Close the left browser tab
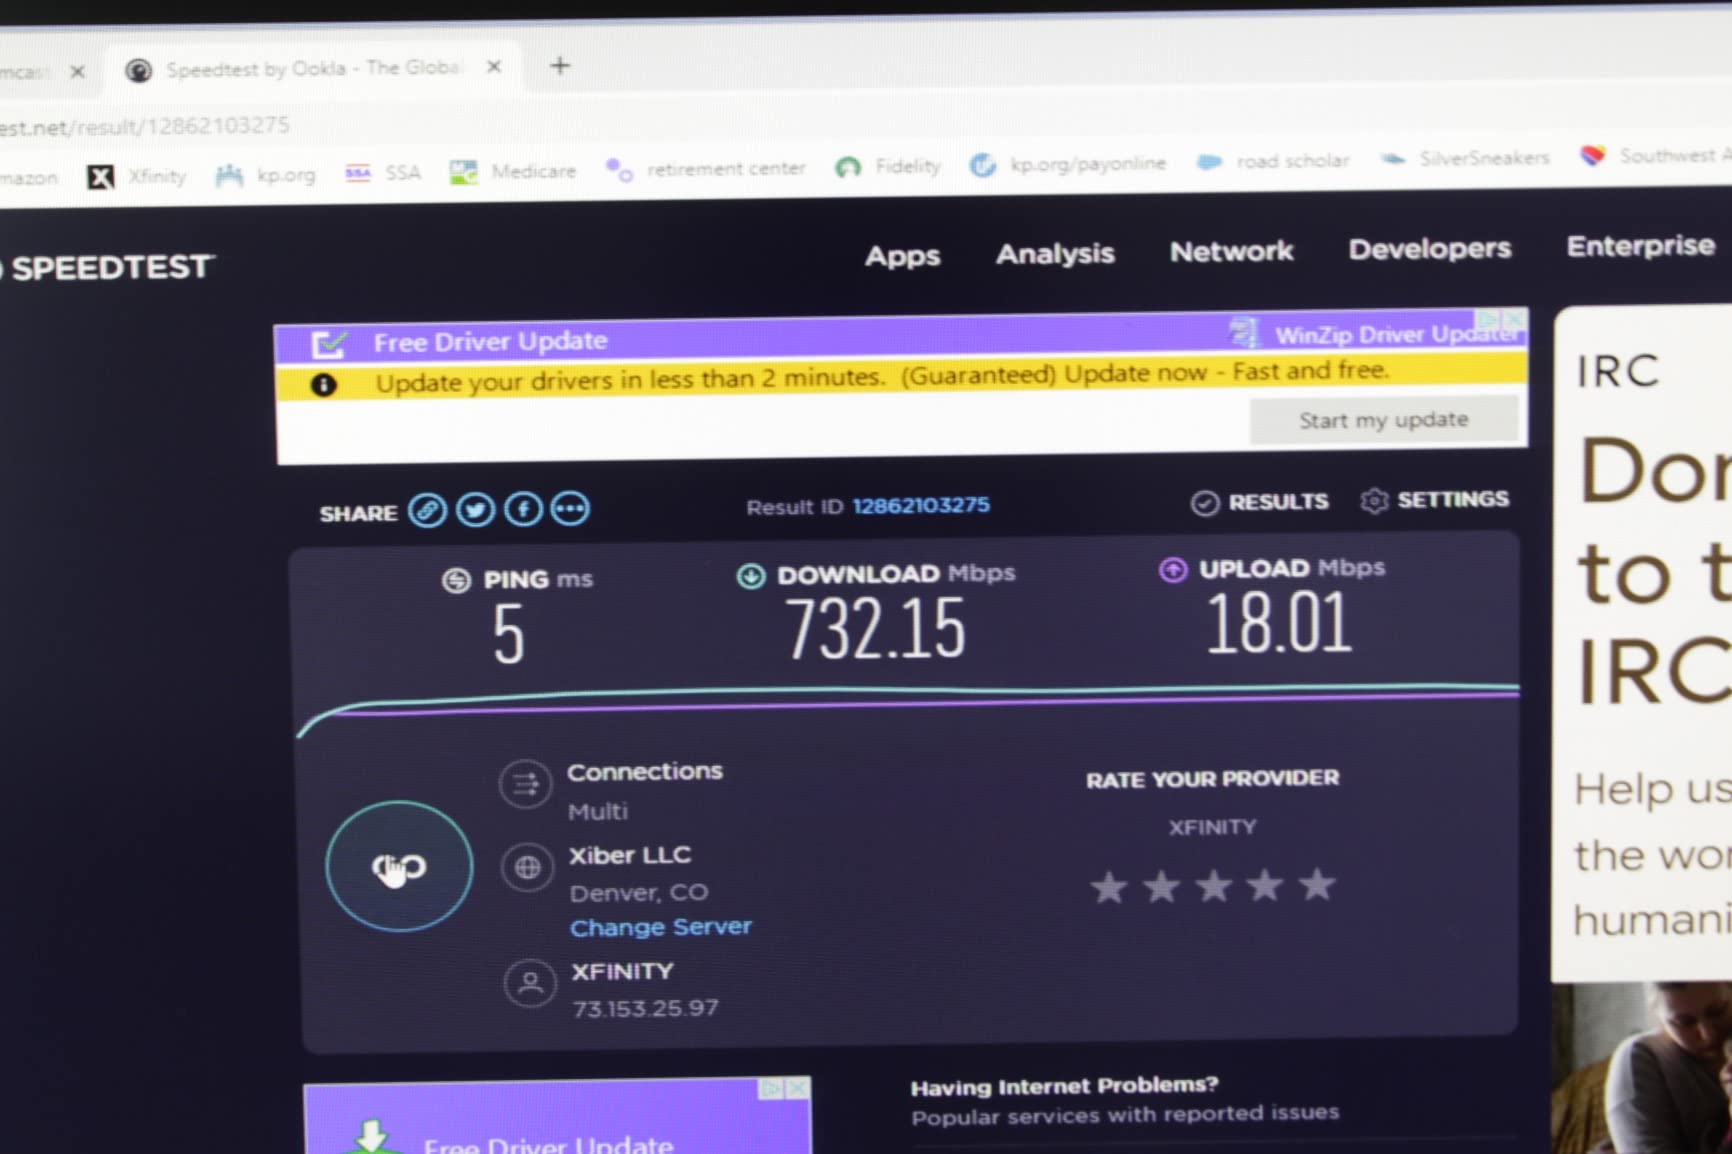This screenshot has width=1732, height=1154. coord(77,72)
